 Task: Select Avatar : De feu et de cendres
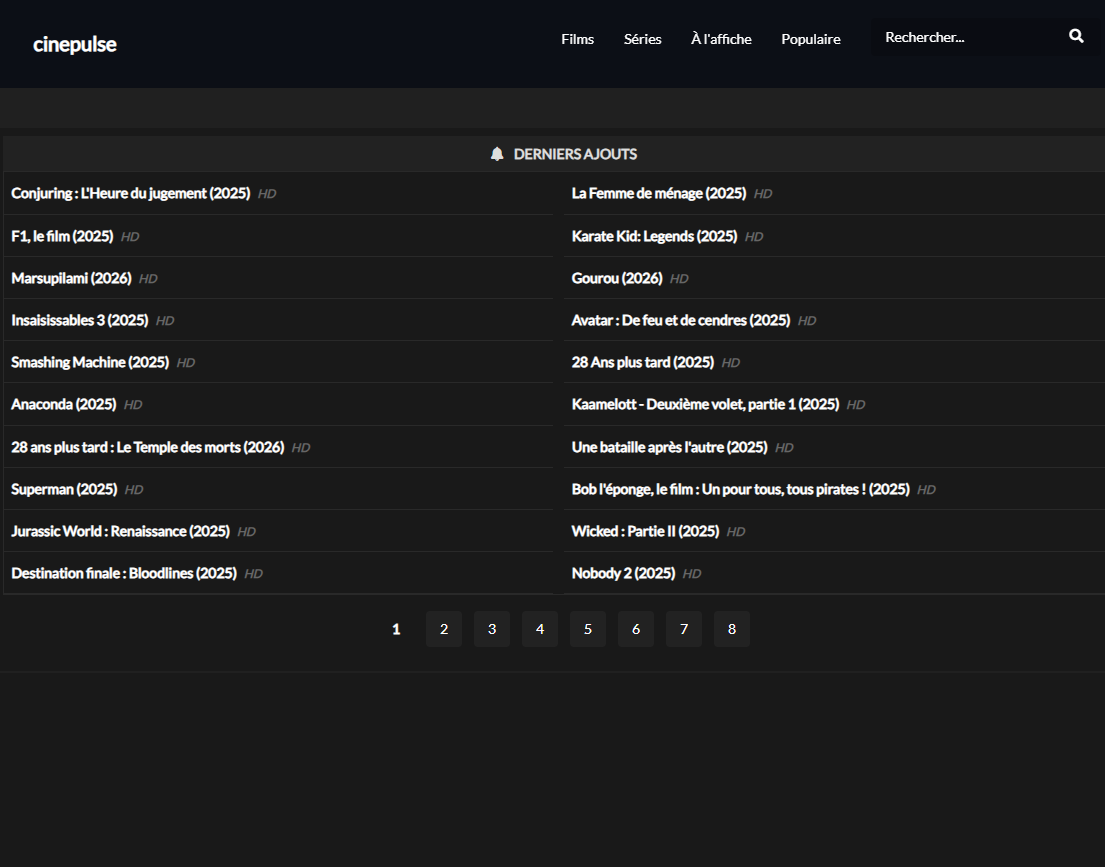click(x=680, y=320)
